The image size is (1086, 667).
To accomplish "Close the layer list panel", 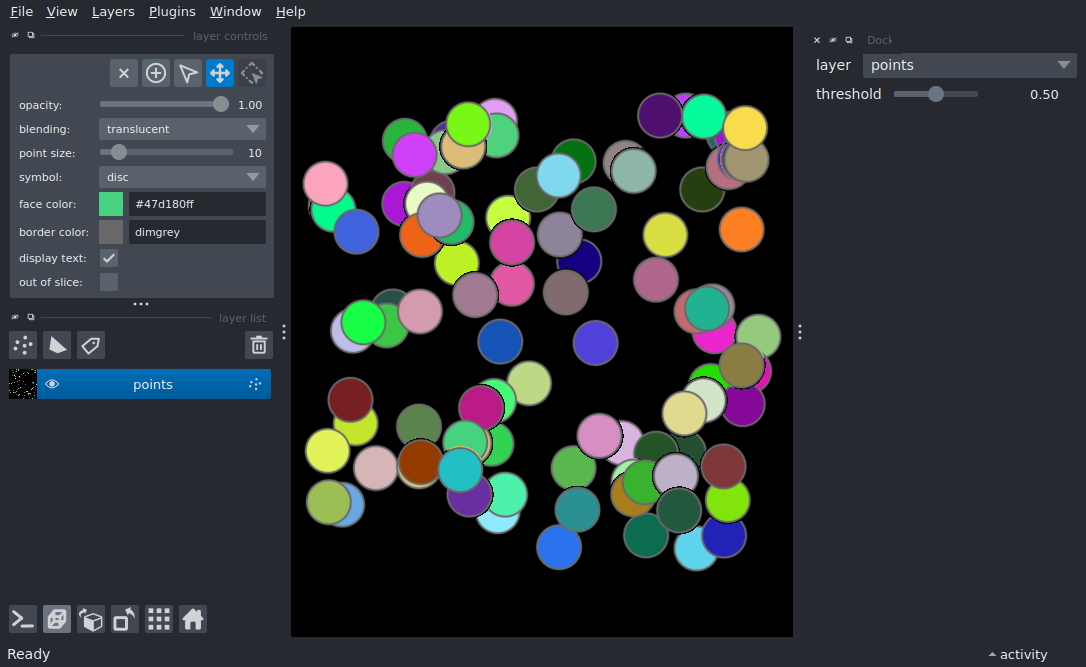I will [x=15, y=317].
